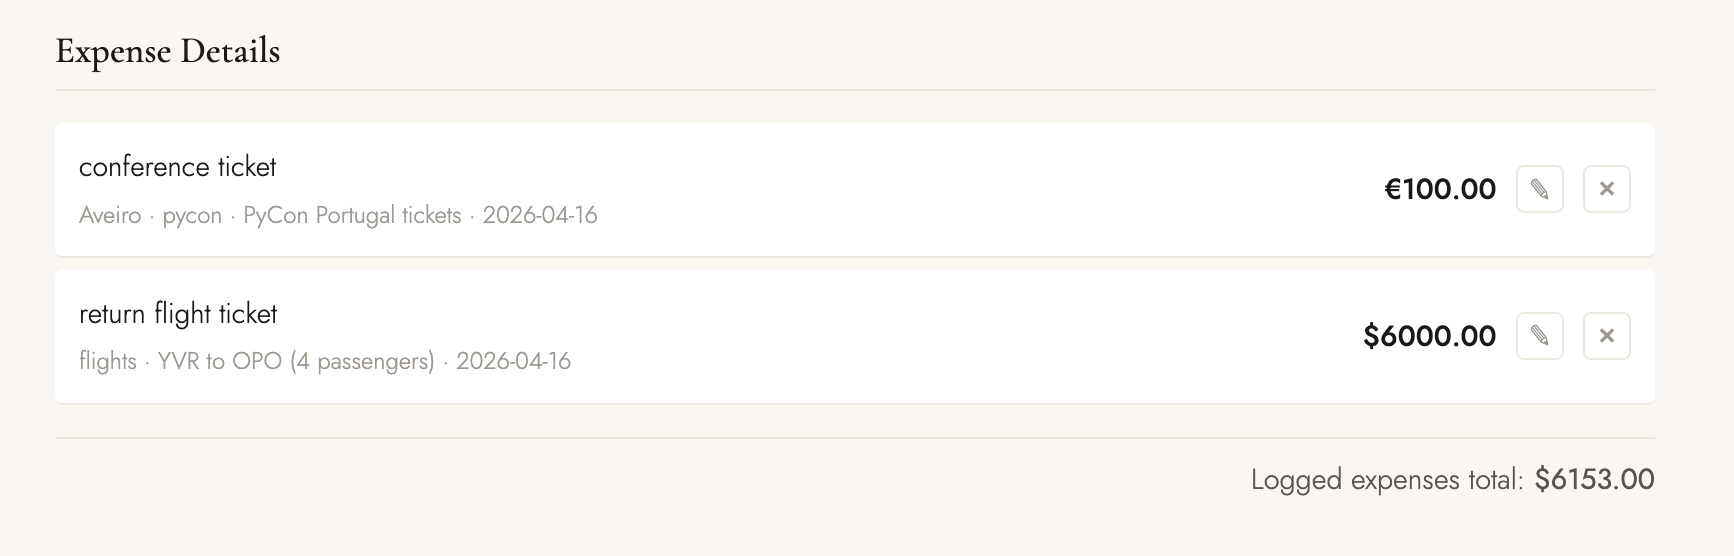
Task: Click the Aveiro location tag
Action: click(110, 216)
